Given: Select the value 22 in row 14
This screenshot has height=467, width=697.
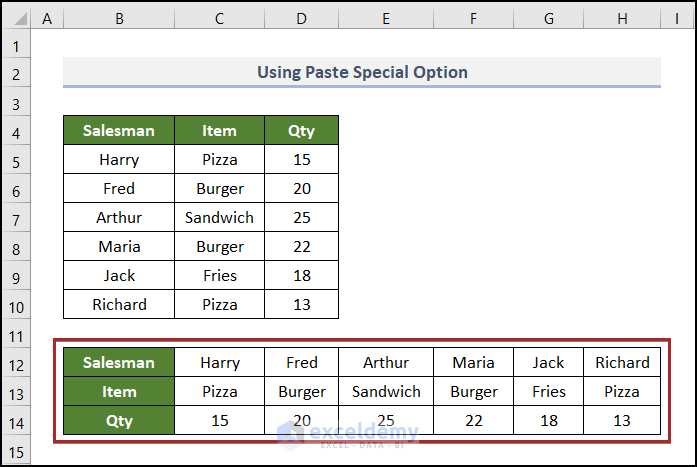Looking at the screenshot, I should [473, 421].
